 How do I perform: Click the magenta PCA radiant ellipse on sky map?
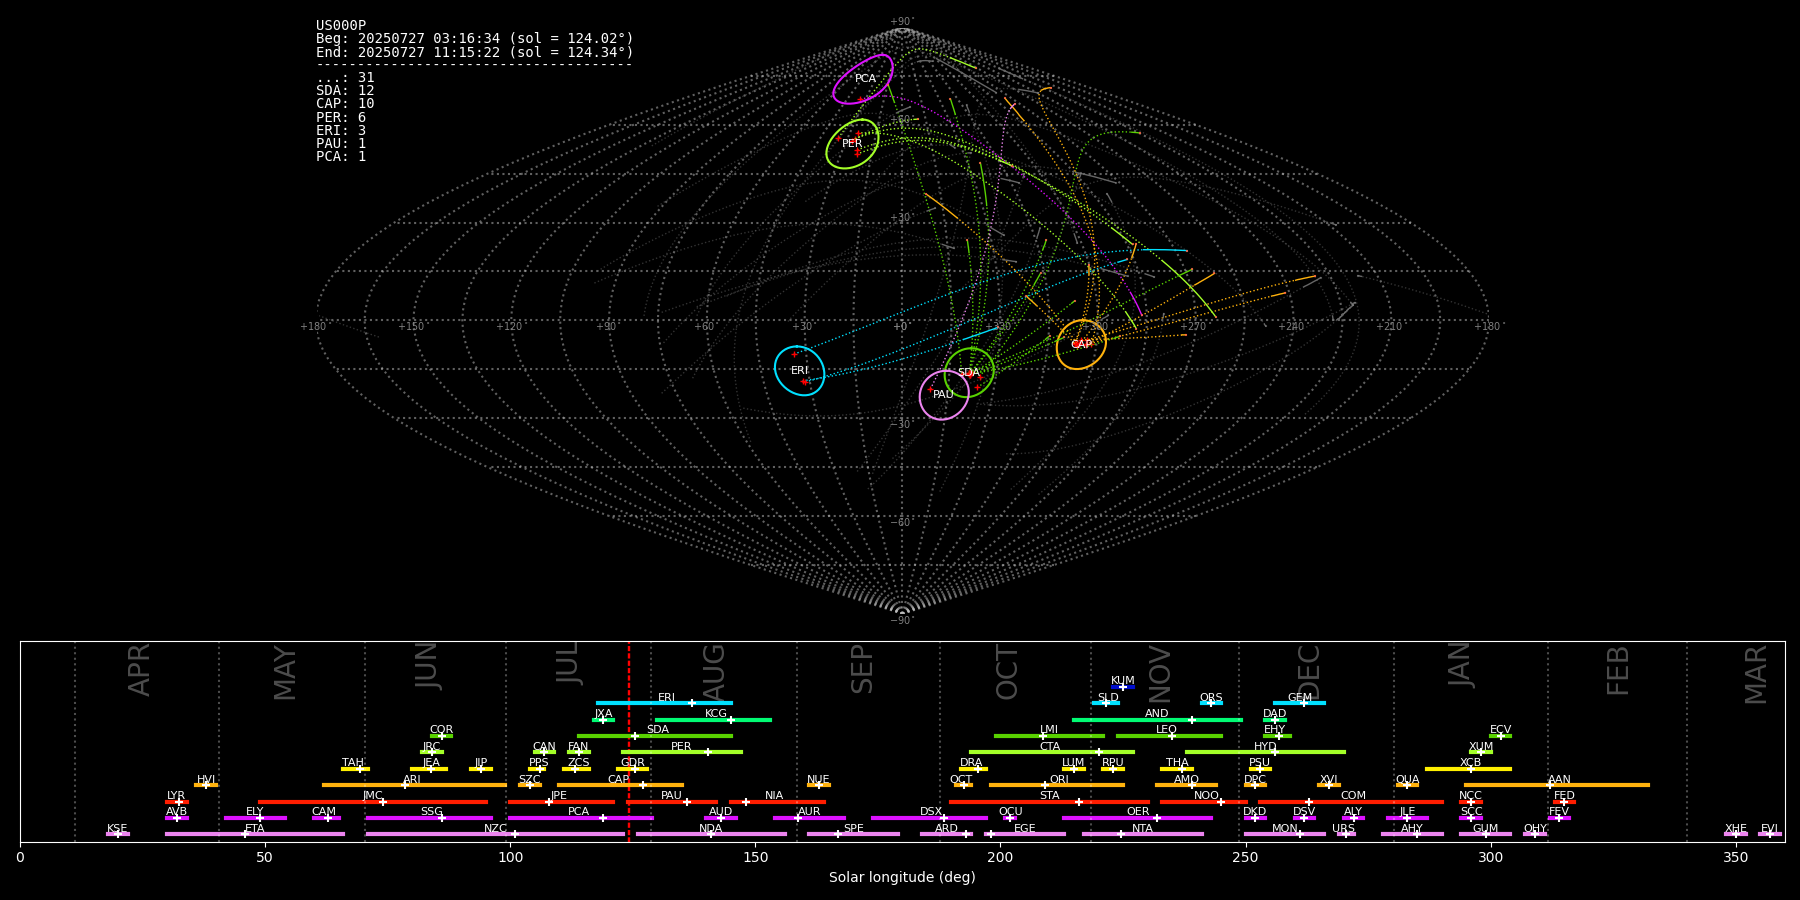pos(863,79)
